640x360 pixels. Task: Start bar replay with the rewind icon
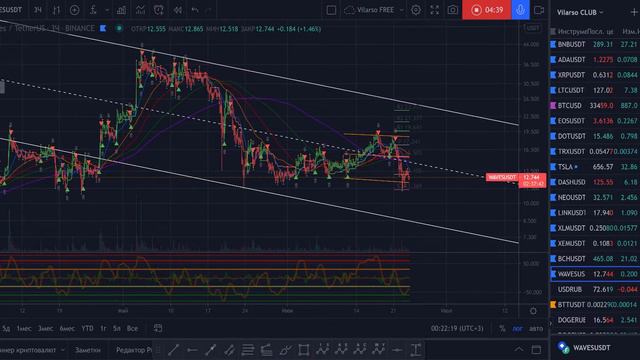[x=178, y=10]
